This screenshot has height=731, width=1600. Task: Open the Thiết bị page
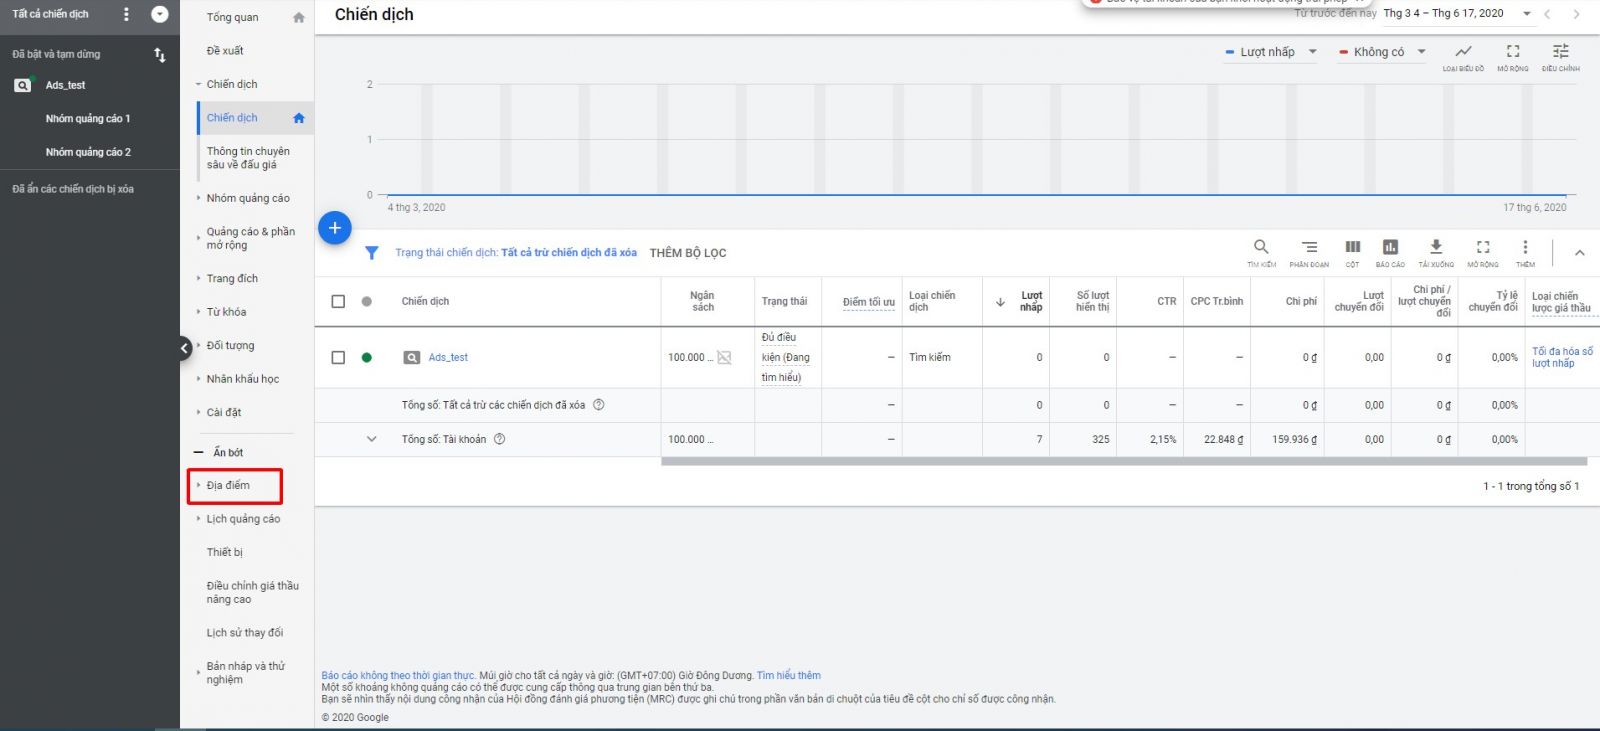pyautogui.click(x=225, y=552)
